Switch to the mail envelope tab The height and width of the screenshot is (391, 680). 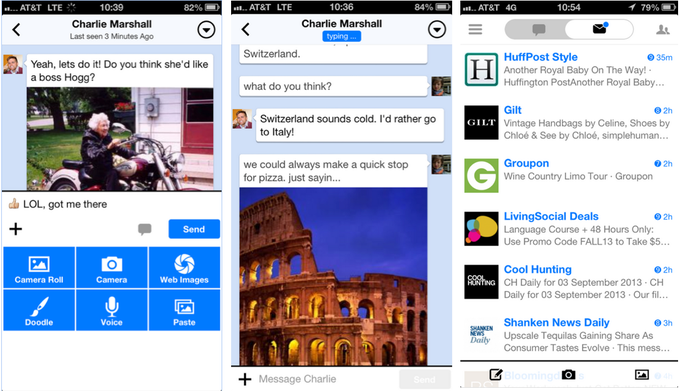(599, 29)
